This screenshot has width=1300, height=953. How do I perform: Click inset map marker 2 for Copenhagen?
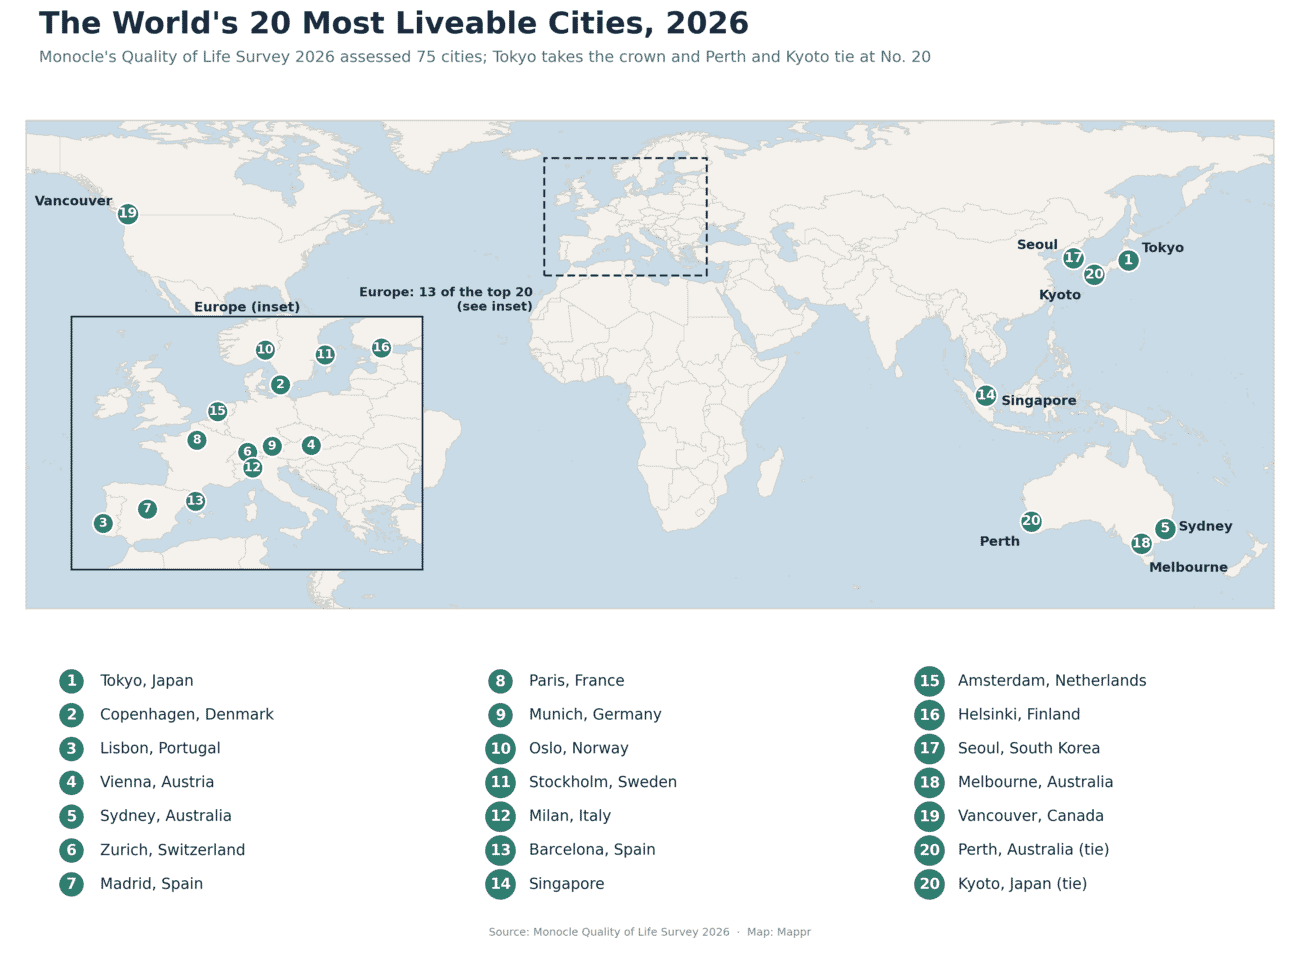(x=280, y=384)
